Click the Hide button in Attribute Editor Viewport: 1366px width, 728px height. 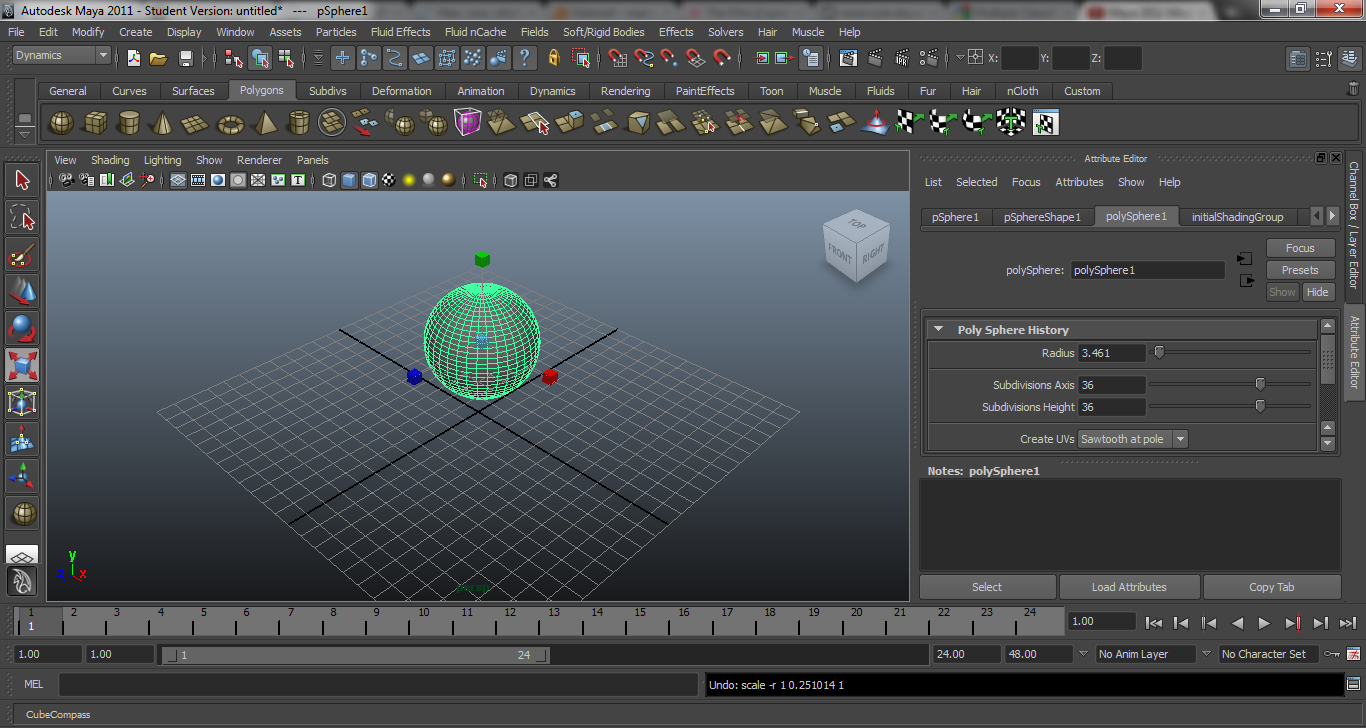pos(1317,292)
